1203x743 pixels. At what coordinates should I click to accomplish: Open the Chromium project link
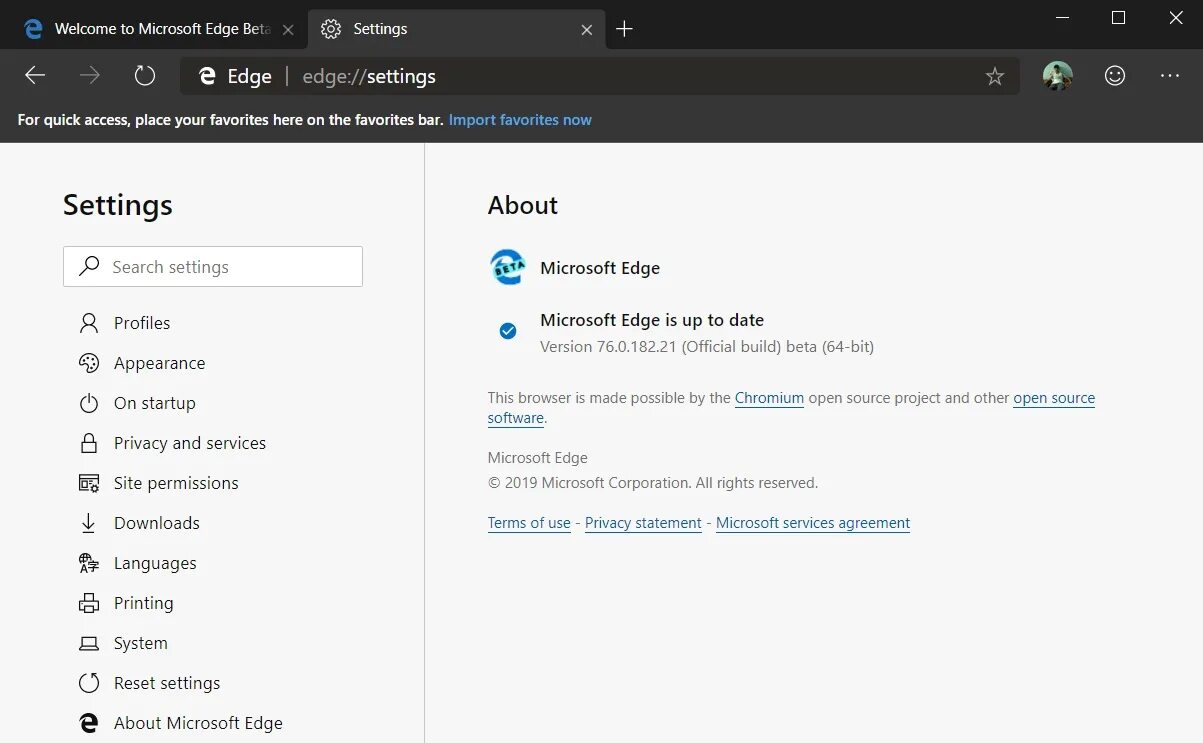[769, 398]
